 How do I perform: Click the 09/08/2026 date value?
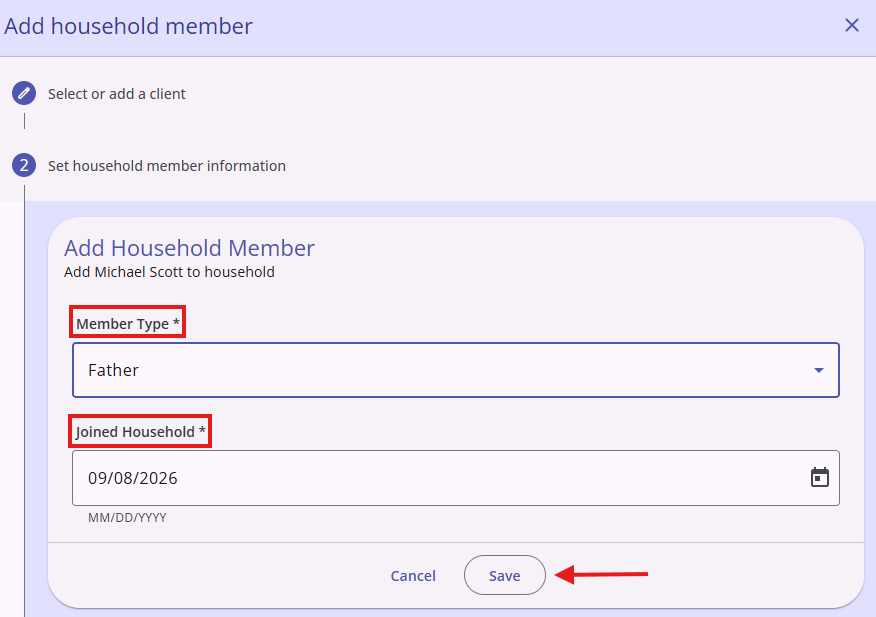pos(132,478)
